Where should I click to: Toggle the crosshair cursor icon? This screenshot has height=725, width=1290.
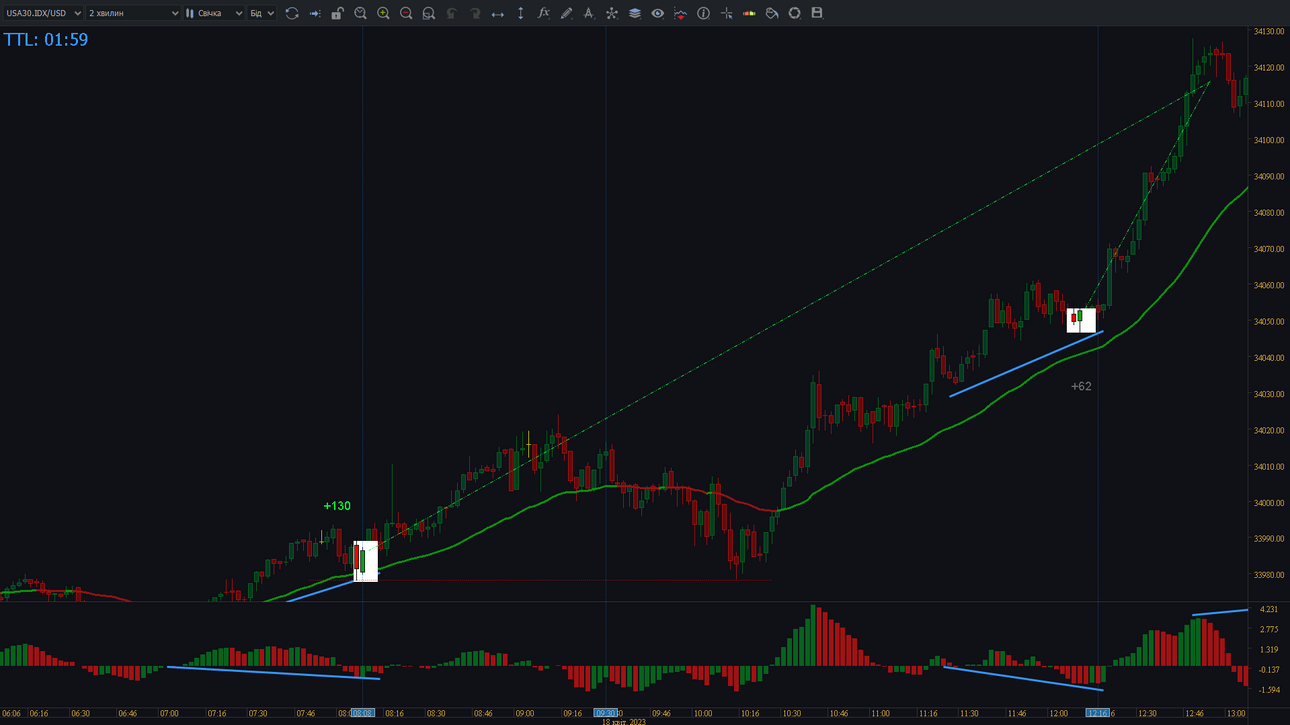pyautogui.click(x=726, y=13)
